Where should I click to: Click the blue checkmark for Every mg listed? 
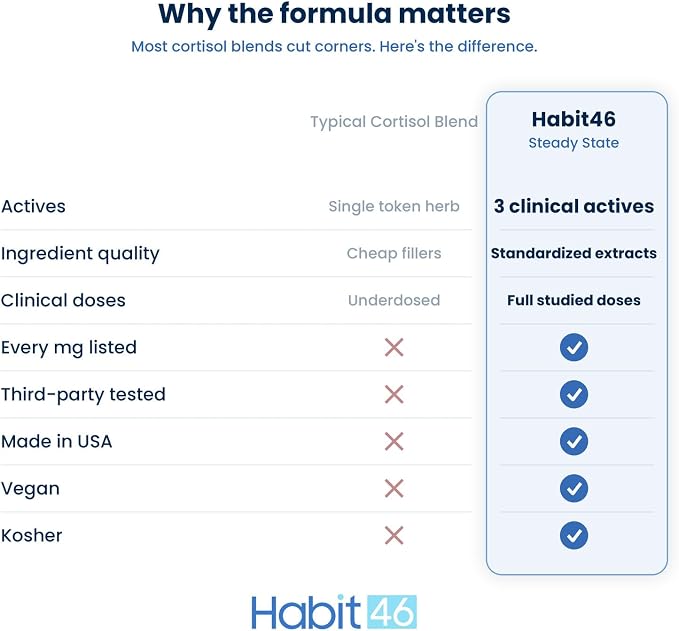click(573, 347)
